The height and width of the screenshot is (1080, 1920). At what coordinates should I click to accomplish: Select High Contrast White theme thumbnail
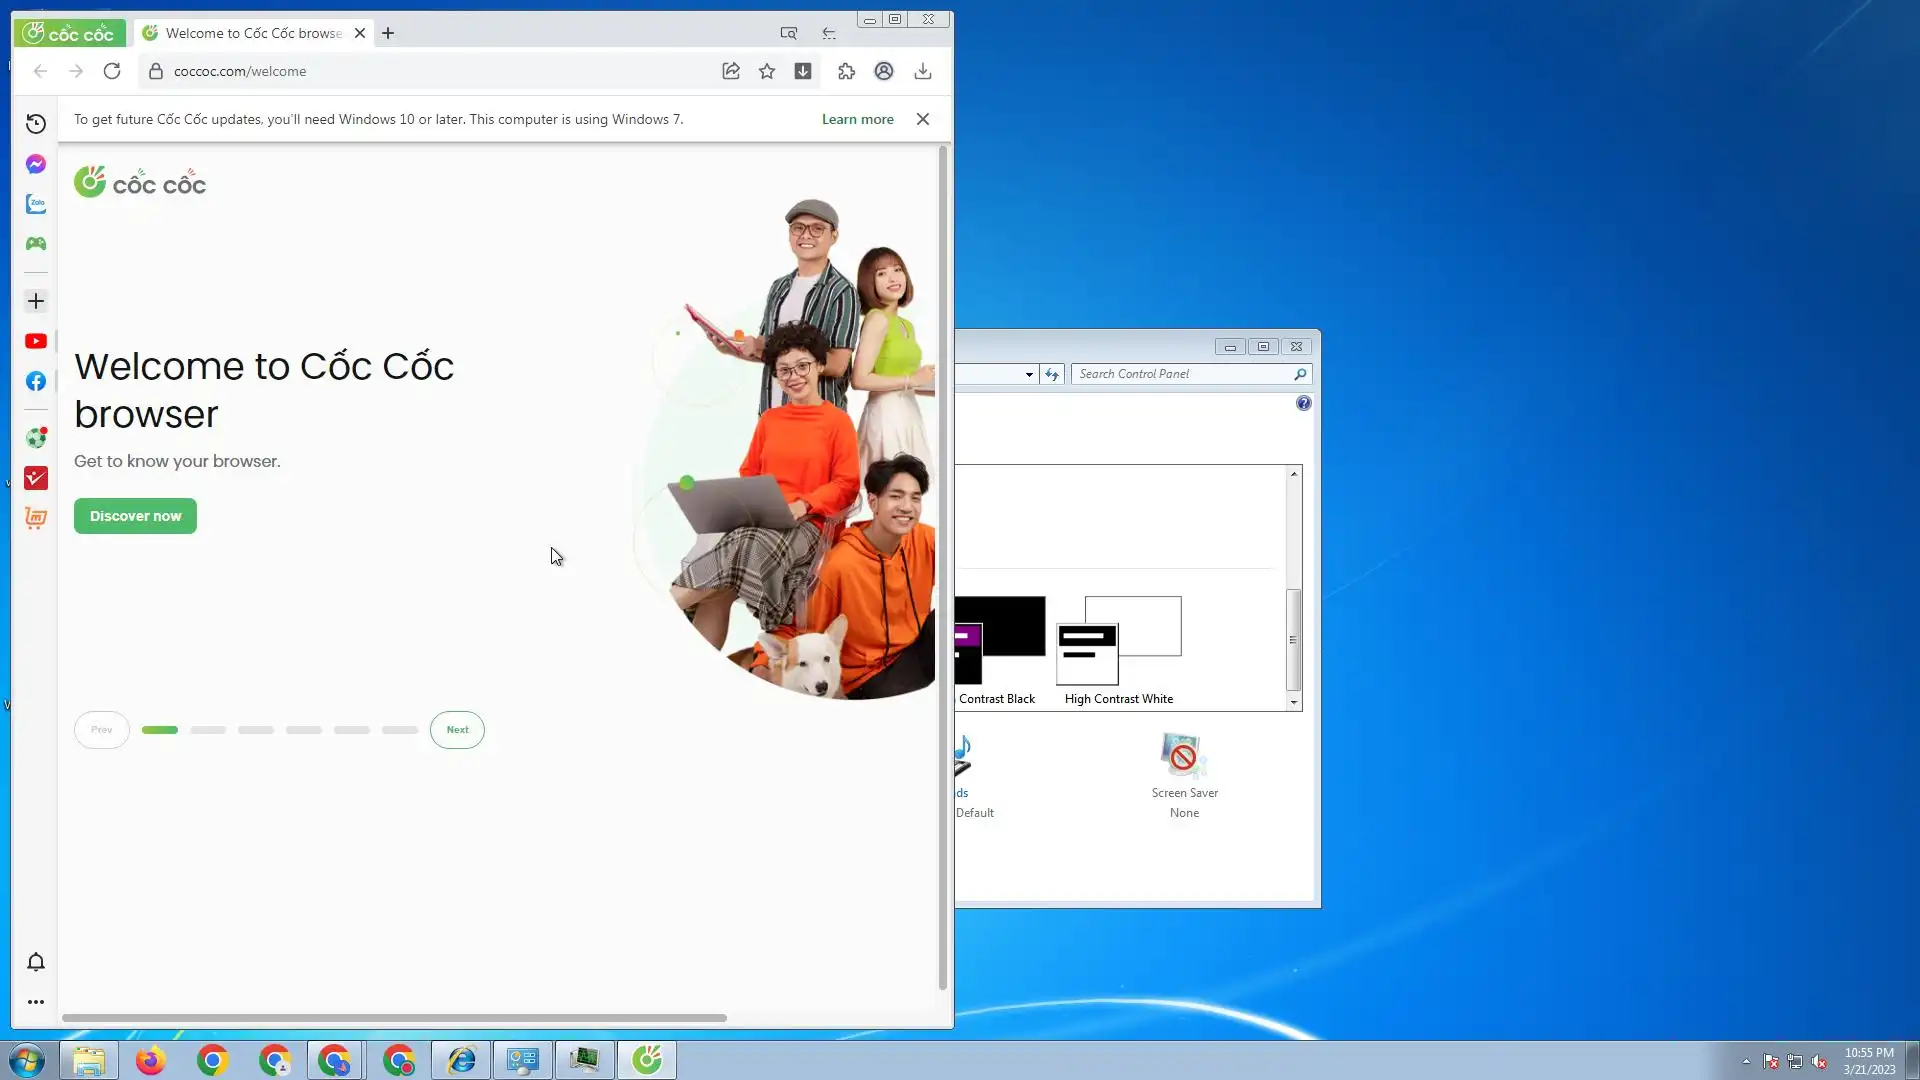tap(1119, 641)
